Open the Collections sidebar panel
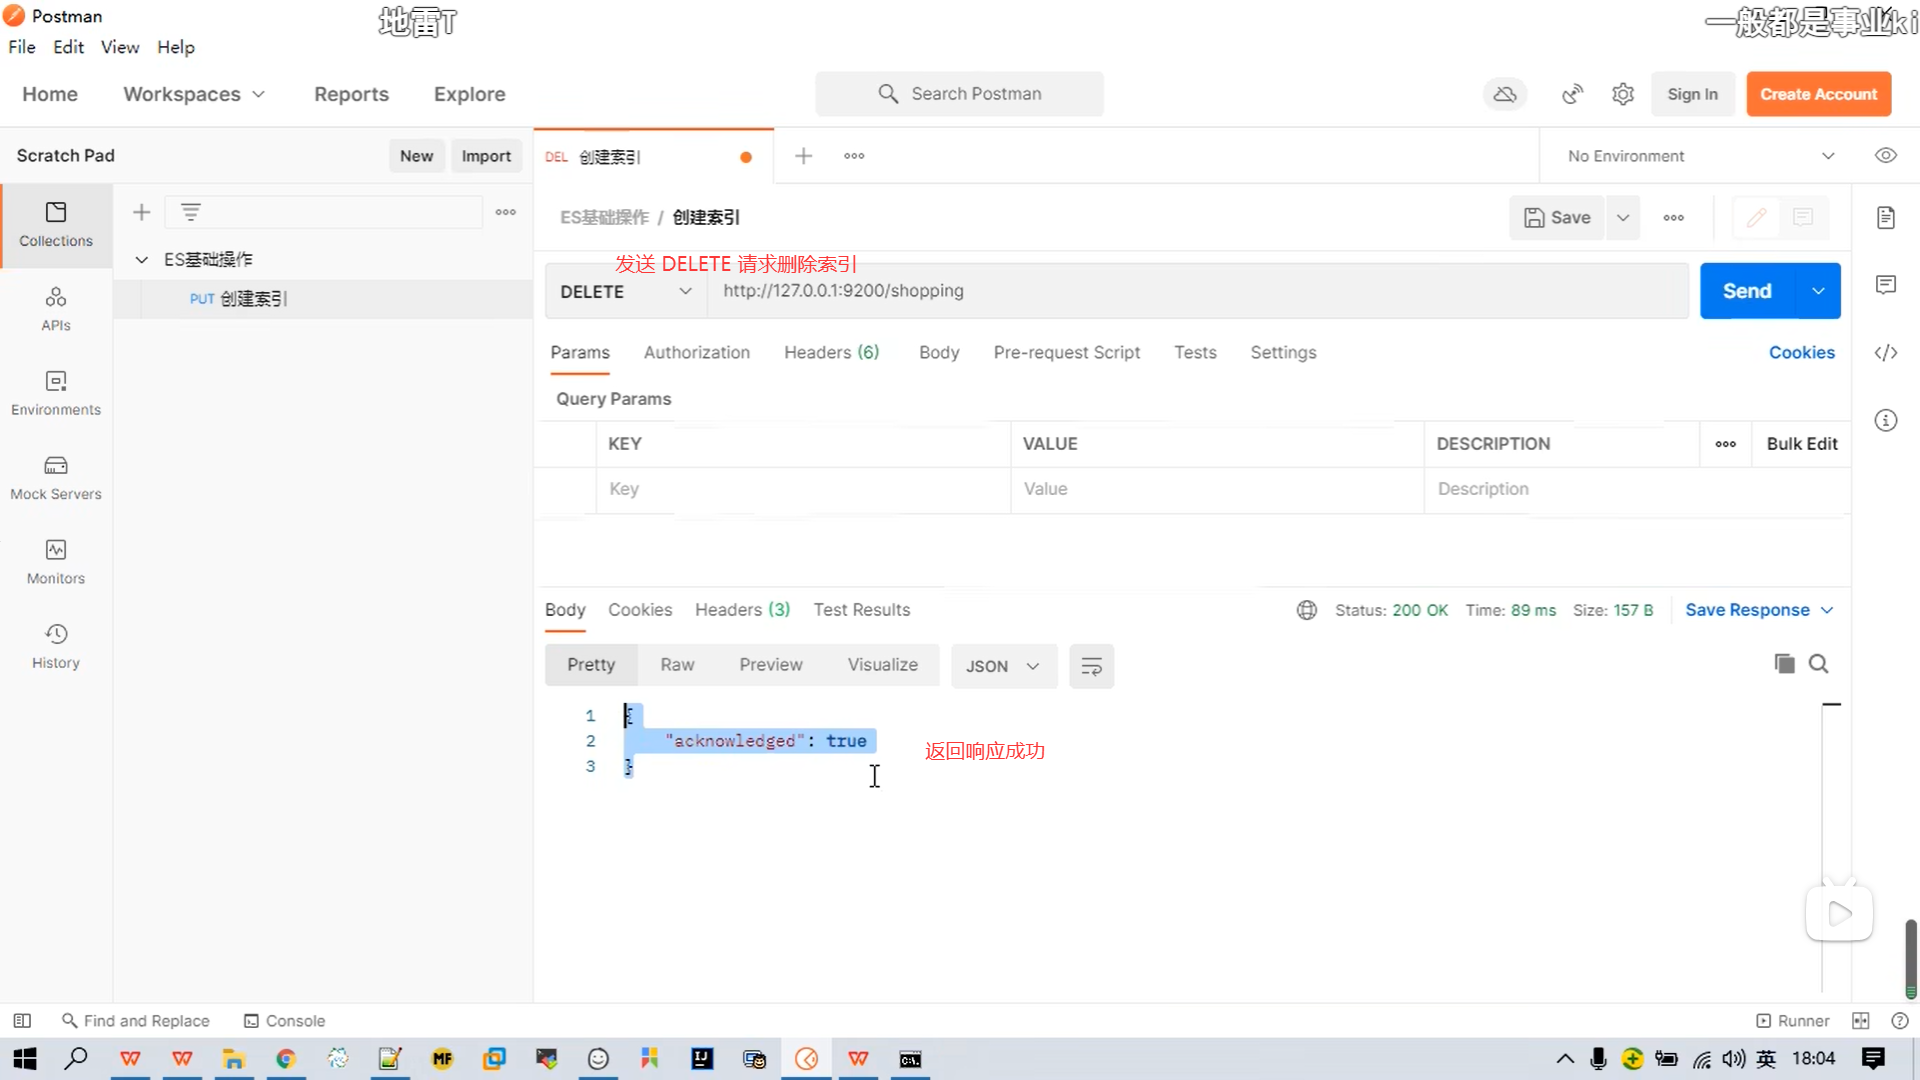1920x1080 pixels. [56, 224]
